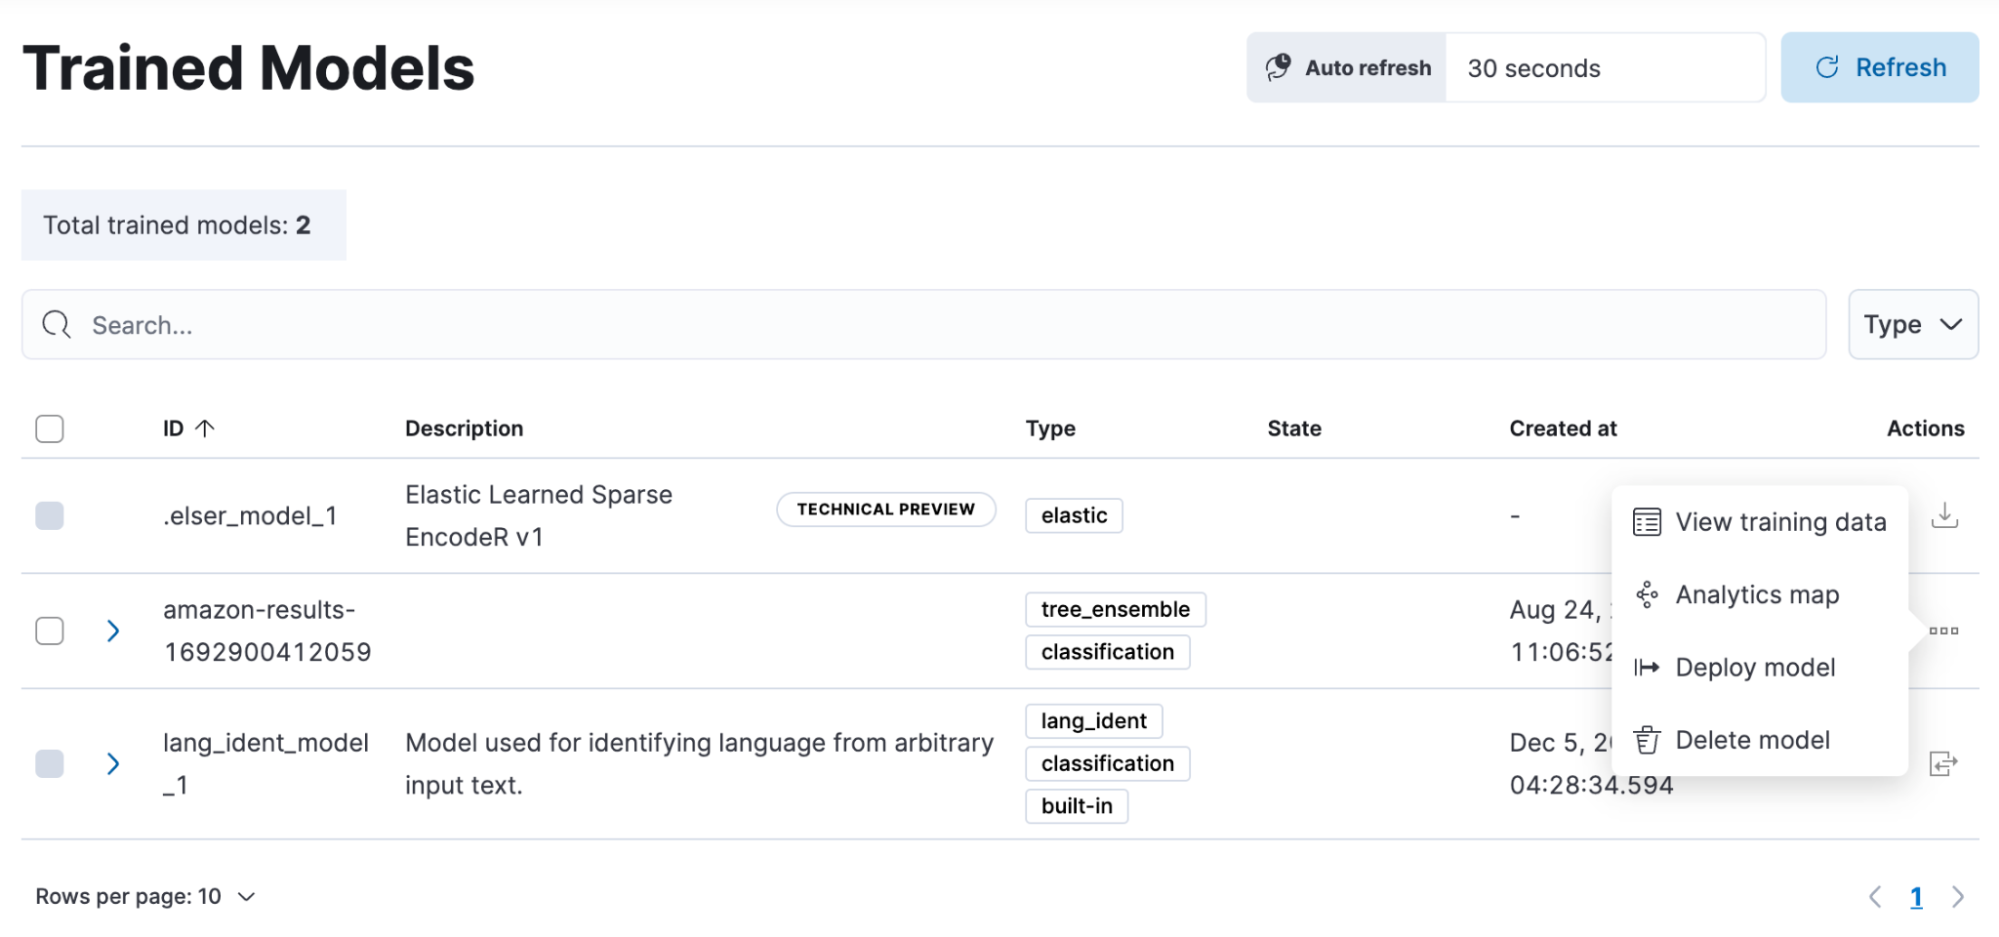
Task: Click the ID column sort arrow
Action: pyautogui.click(x=205, y=429)
